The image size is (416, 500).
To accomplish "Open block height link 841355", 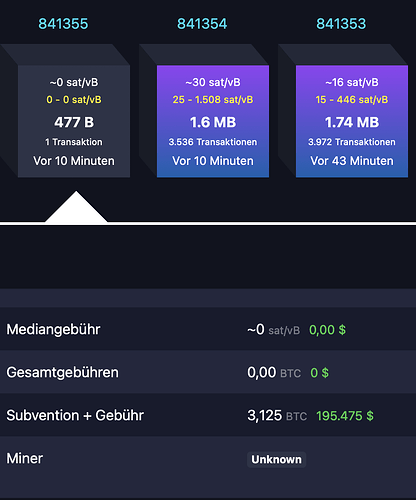I will coord(63,24).
